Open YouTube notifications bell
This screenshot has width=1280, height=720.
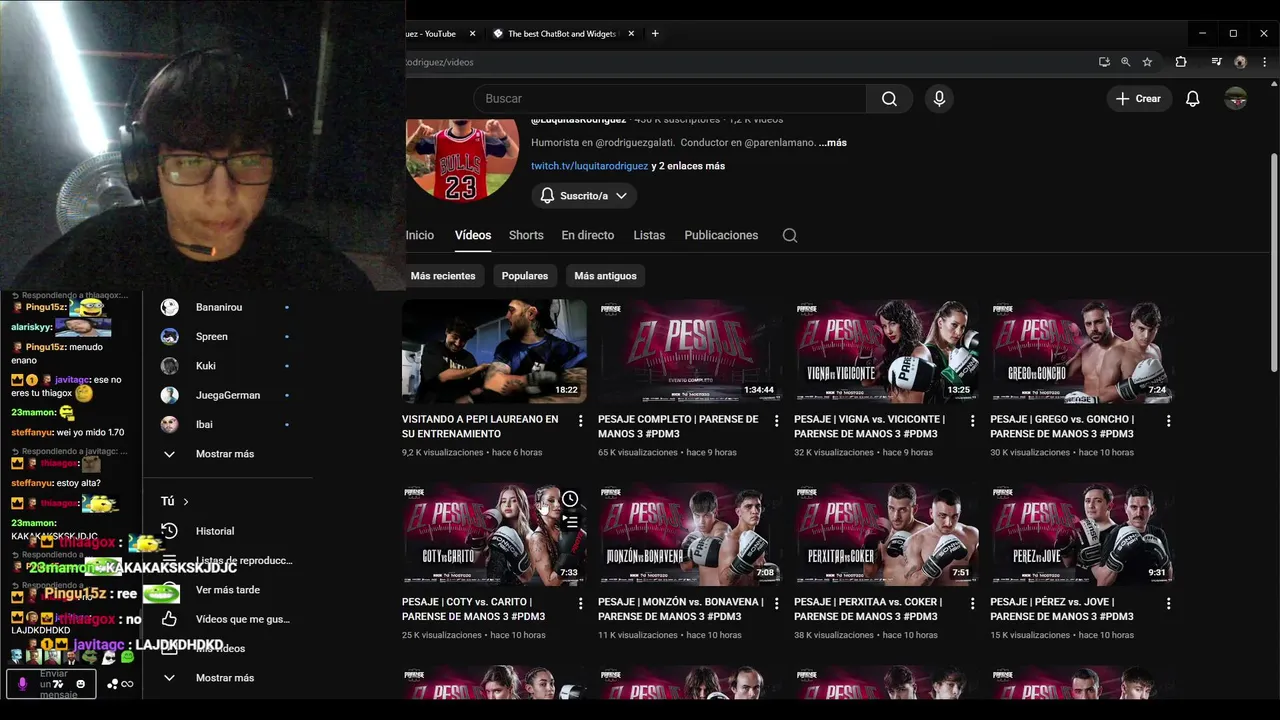click(x=1192, y=99)
